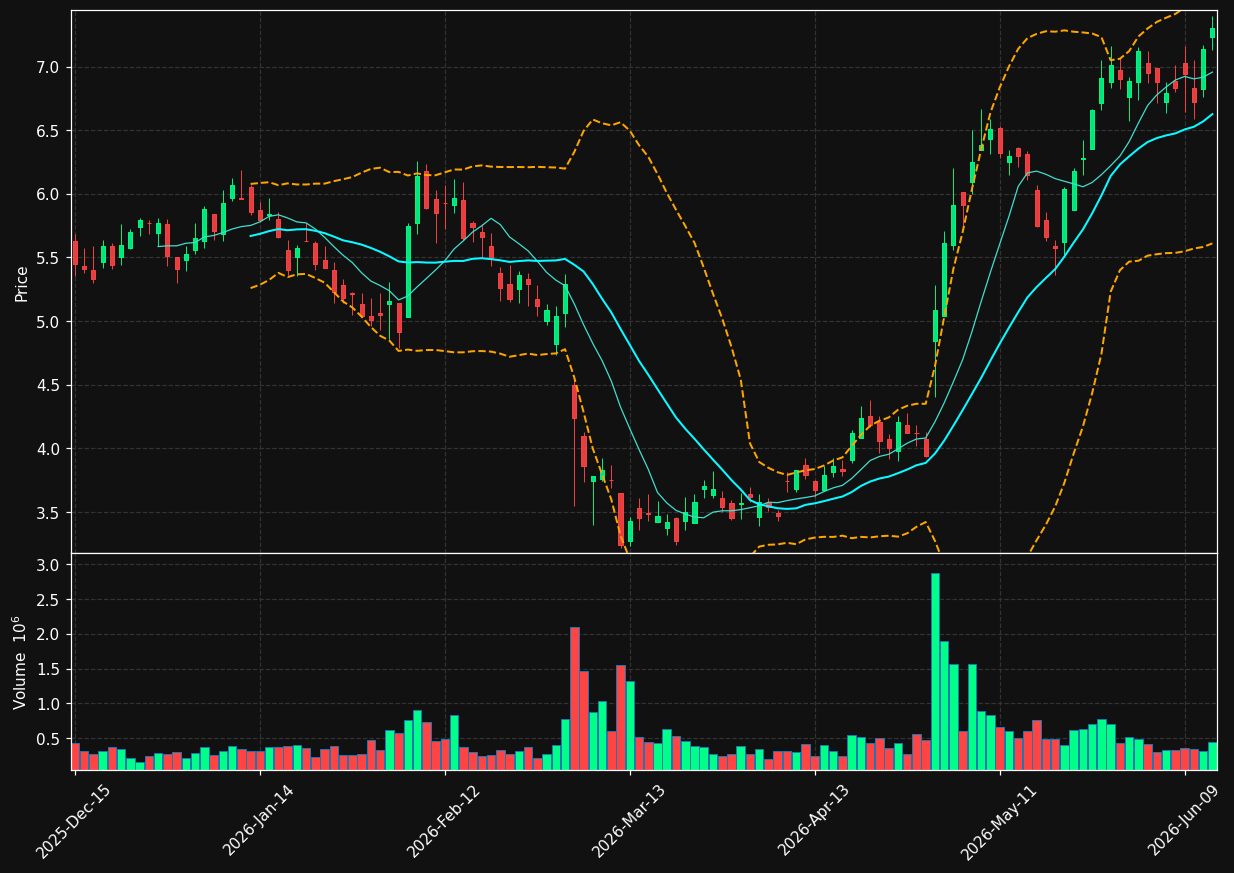Click the 5.0 price tick label
The height and width of the screenshot is (873, 1234).
pos(50,322)
